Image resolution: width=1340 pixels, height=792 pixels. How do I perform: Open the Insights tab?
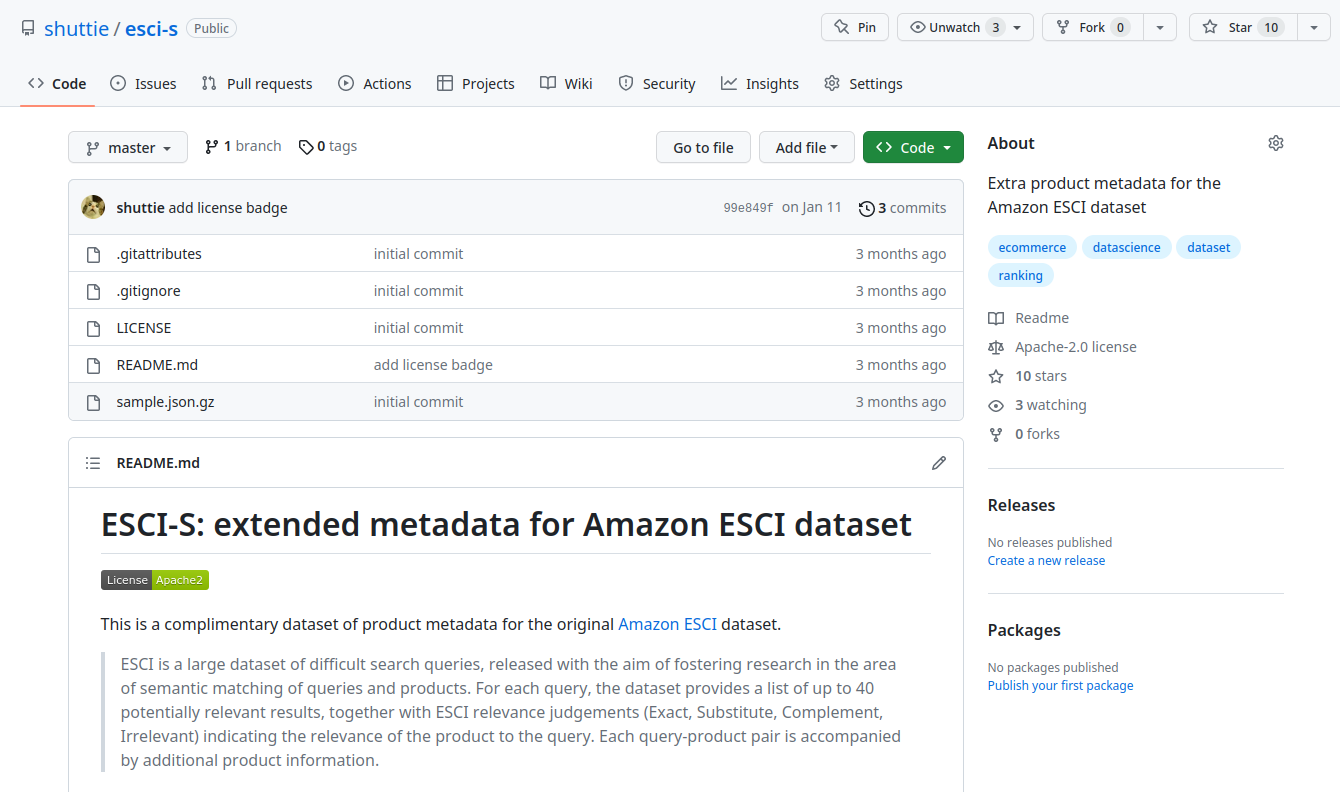(x=760, y=83)
